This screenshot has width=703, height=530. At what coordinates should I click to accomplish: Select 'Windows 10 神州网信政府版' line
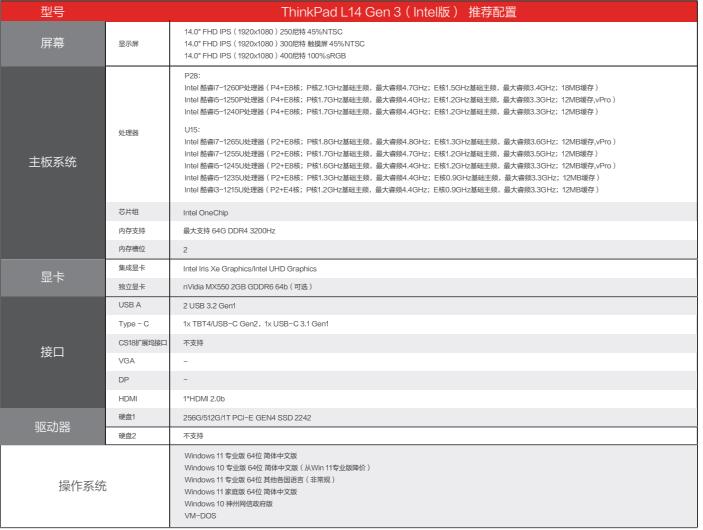228,504
